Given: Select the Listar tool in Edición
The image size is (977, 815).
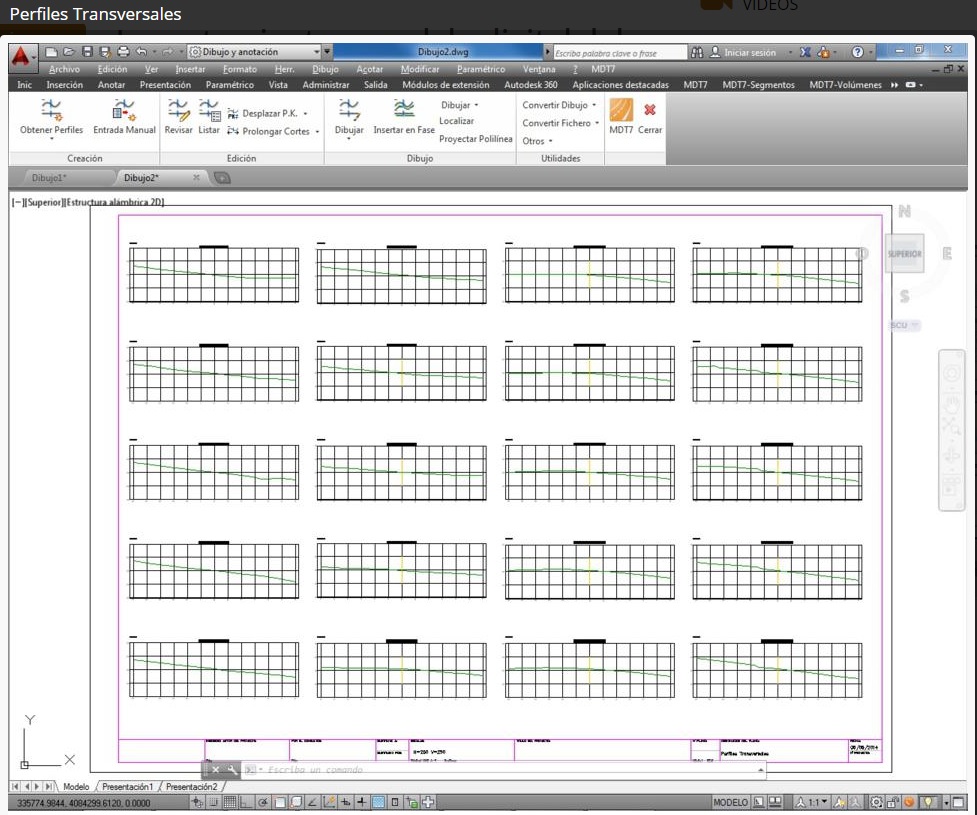Looking at the screenshot, I should [209, 111].
